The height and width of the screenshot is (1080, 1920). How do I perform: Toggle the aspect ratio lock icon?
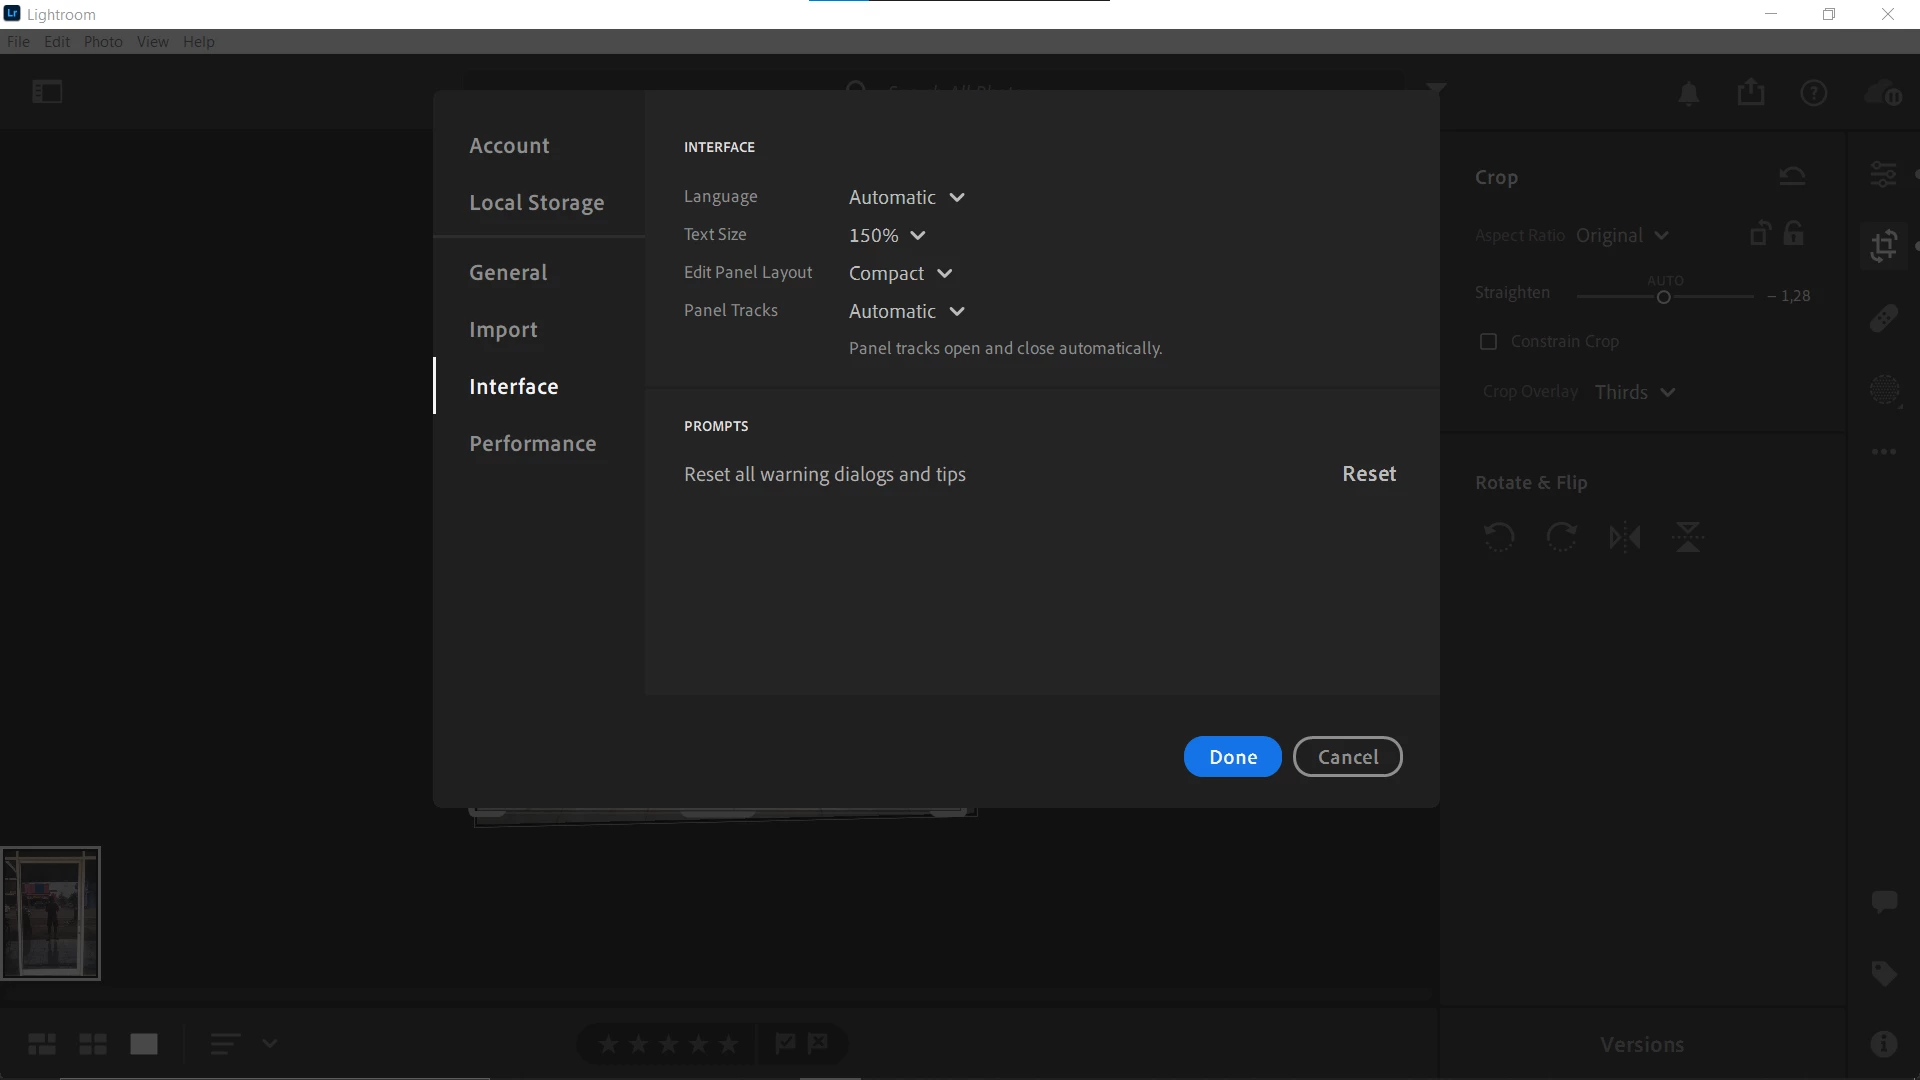click(1794, 234)
